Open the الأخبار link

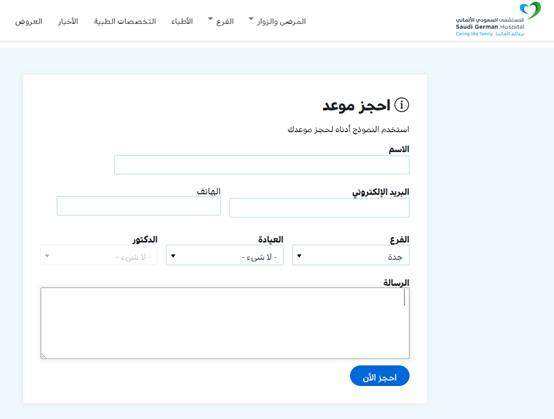[68, 21]
